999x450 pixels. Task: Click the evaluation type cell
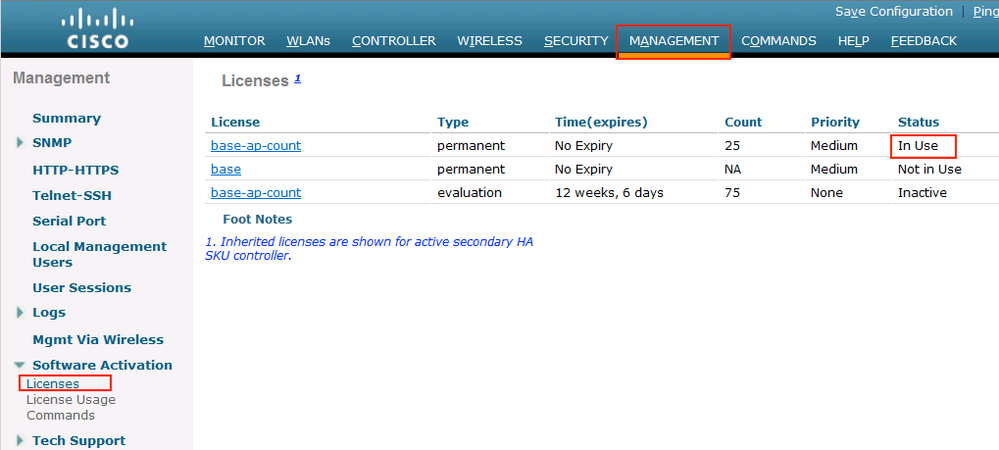[469, 192]
